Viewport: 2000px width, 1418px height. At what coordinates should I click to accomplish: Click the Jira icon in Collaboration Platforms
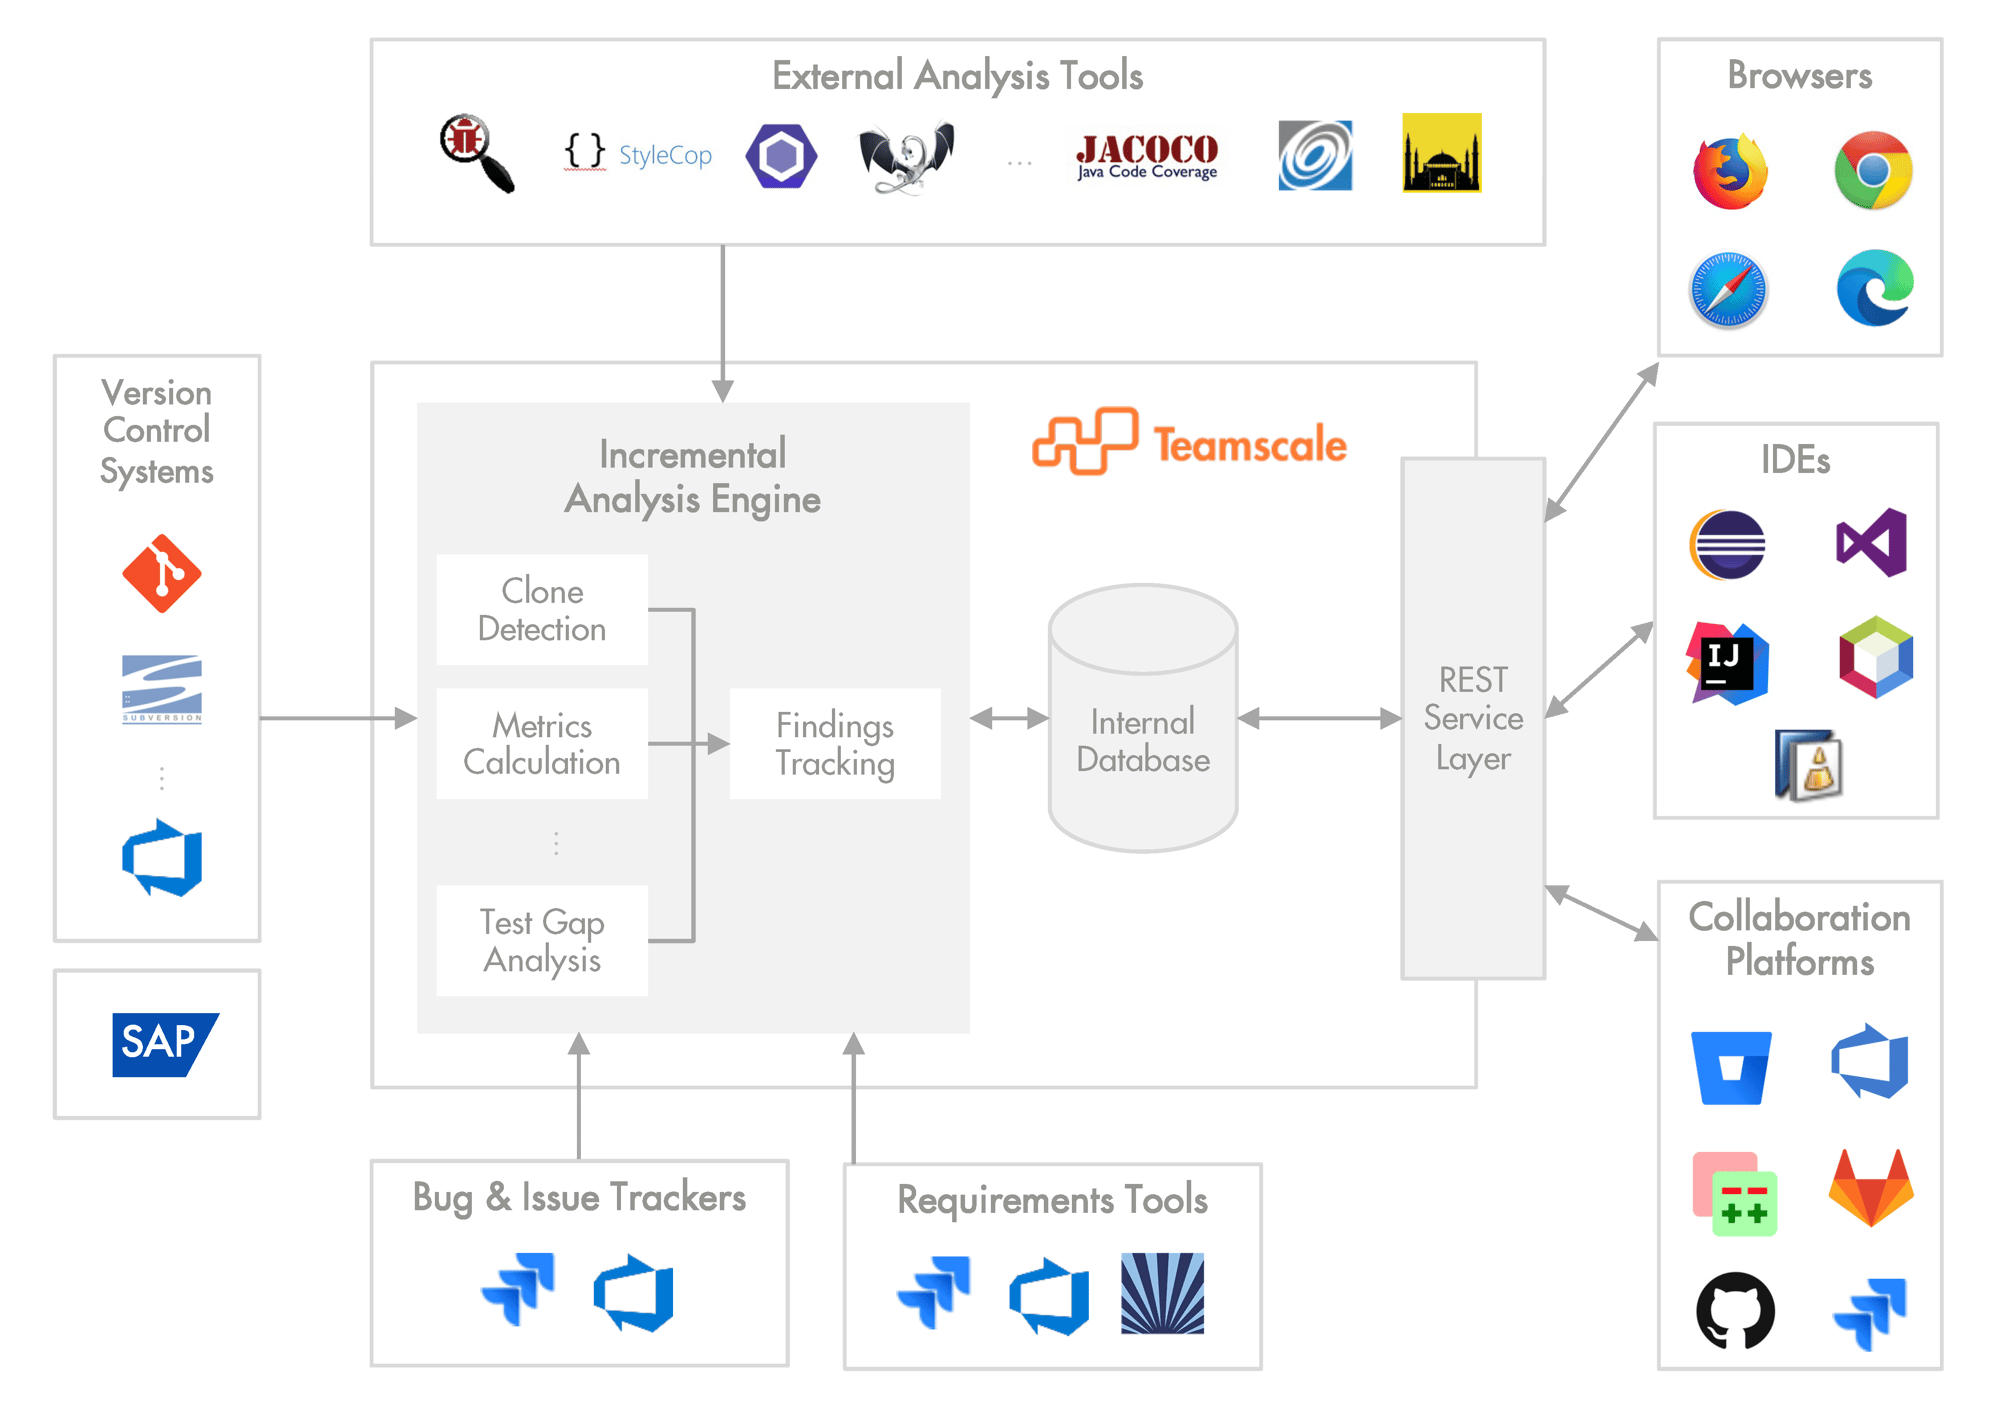1870,1314
